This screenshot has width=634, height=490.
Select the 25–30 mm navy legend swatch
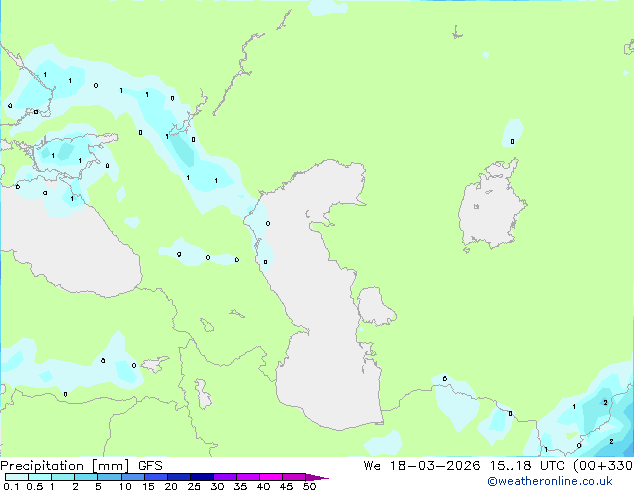(201, 477)
